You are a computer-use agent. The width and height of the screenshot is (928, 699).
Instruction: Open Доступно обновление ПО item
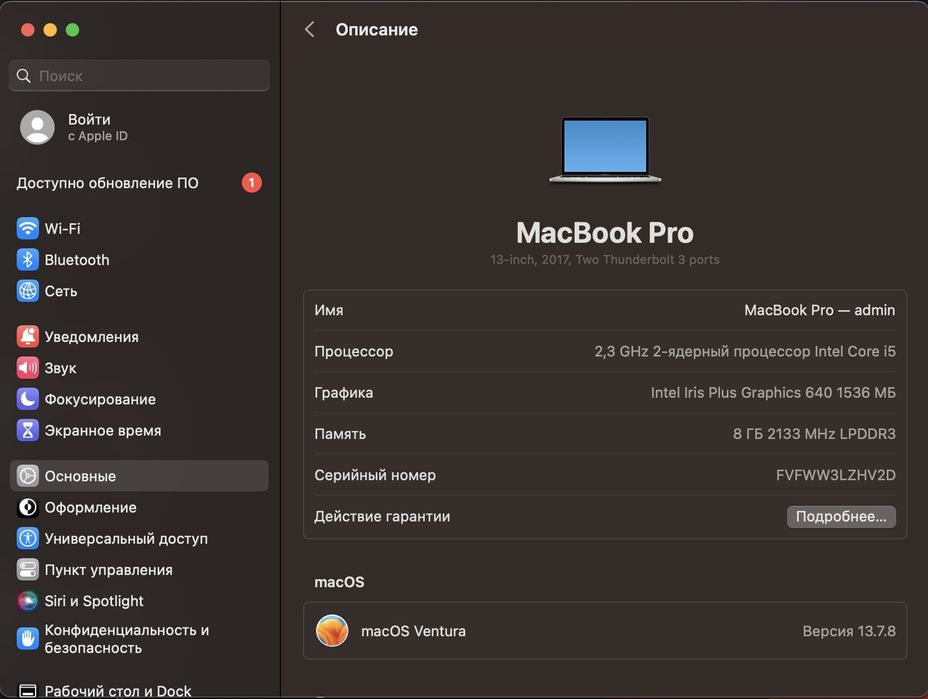coord(139,183)
